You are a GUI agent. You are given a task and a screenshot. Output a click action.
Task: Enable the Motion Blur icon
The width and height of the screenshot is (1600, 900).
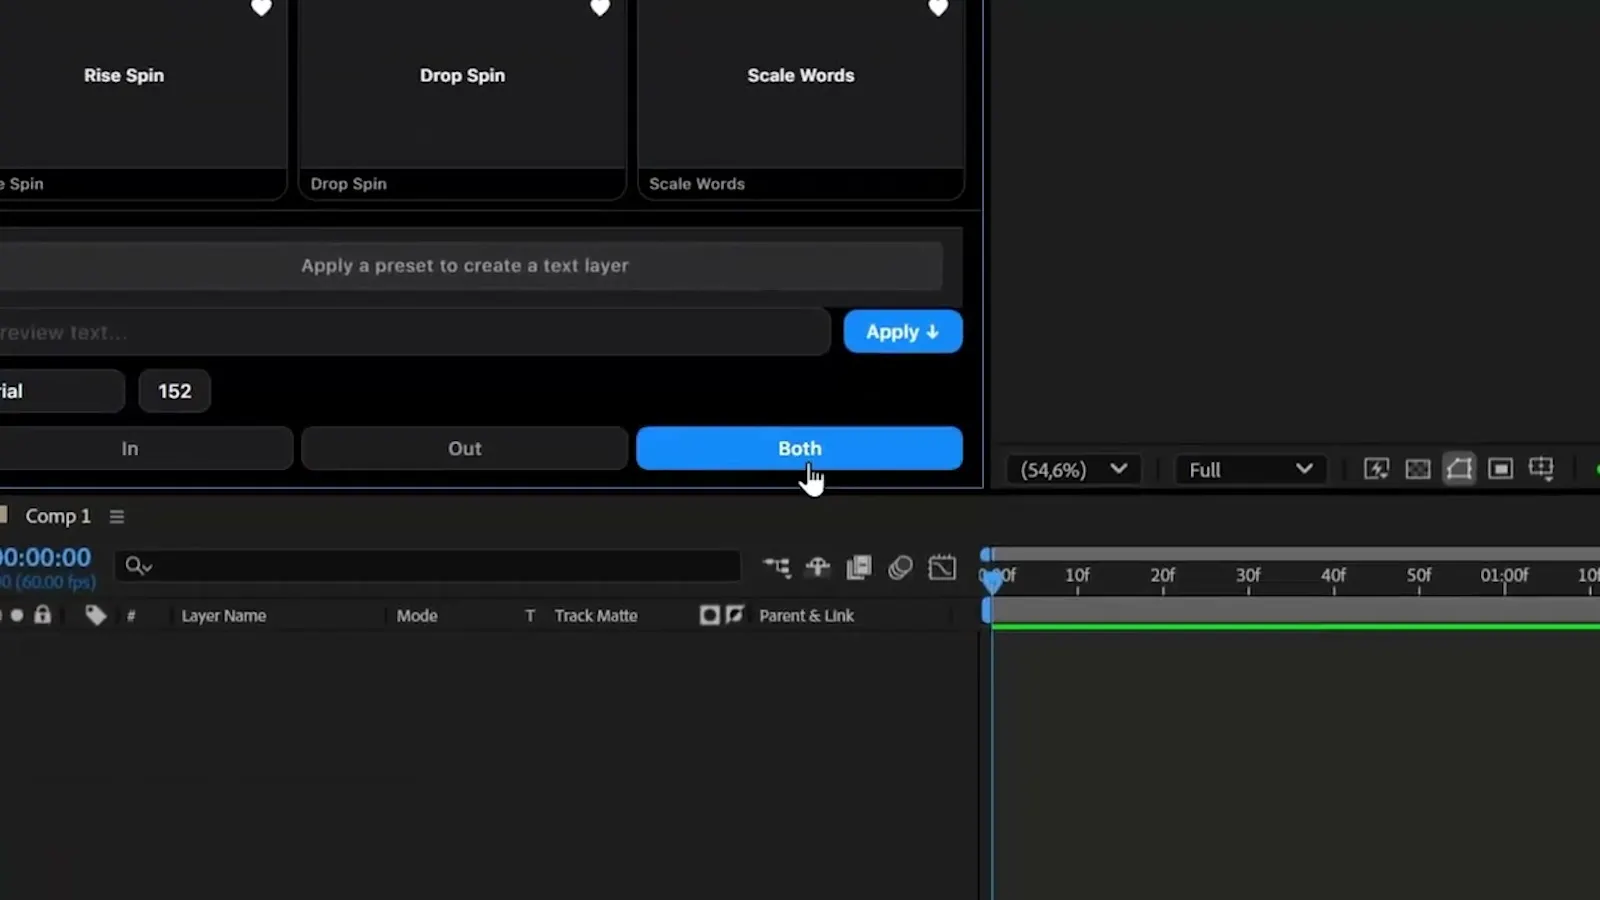[900, 568]
